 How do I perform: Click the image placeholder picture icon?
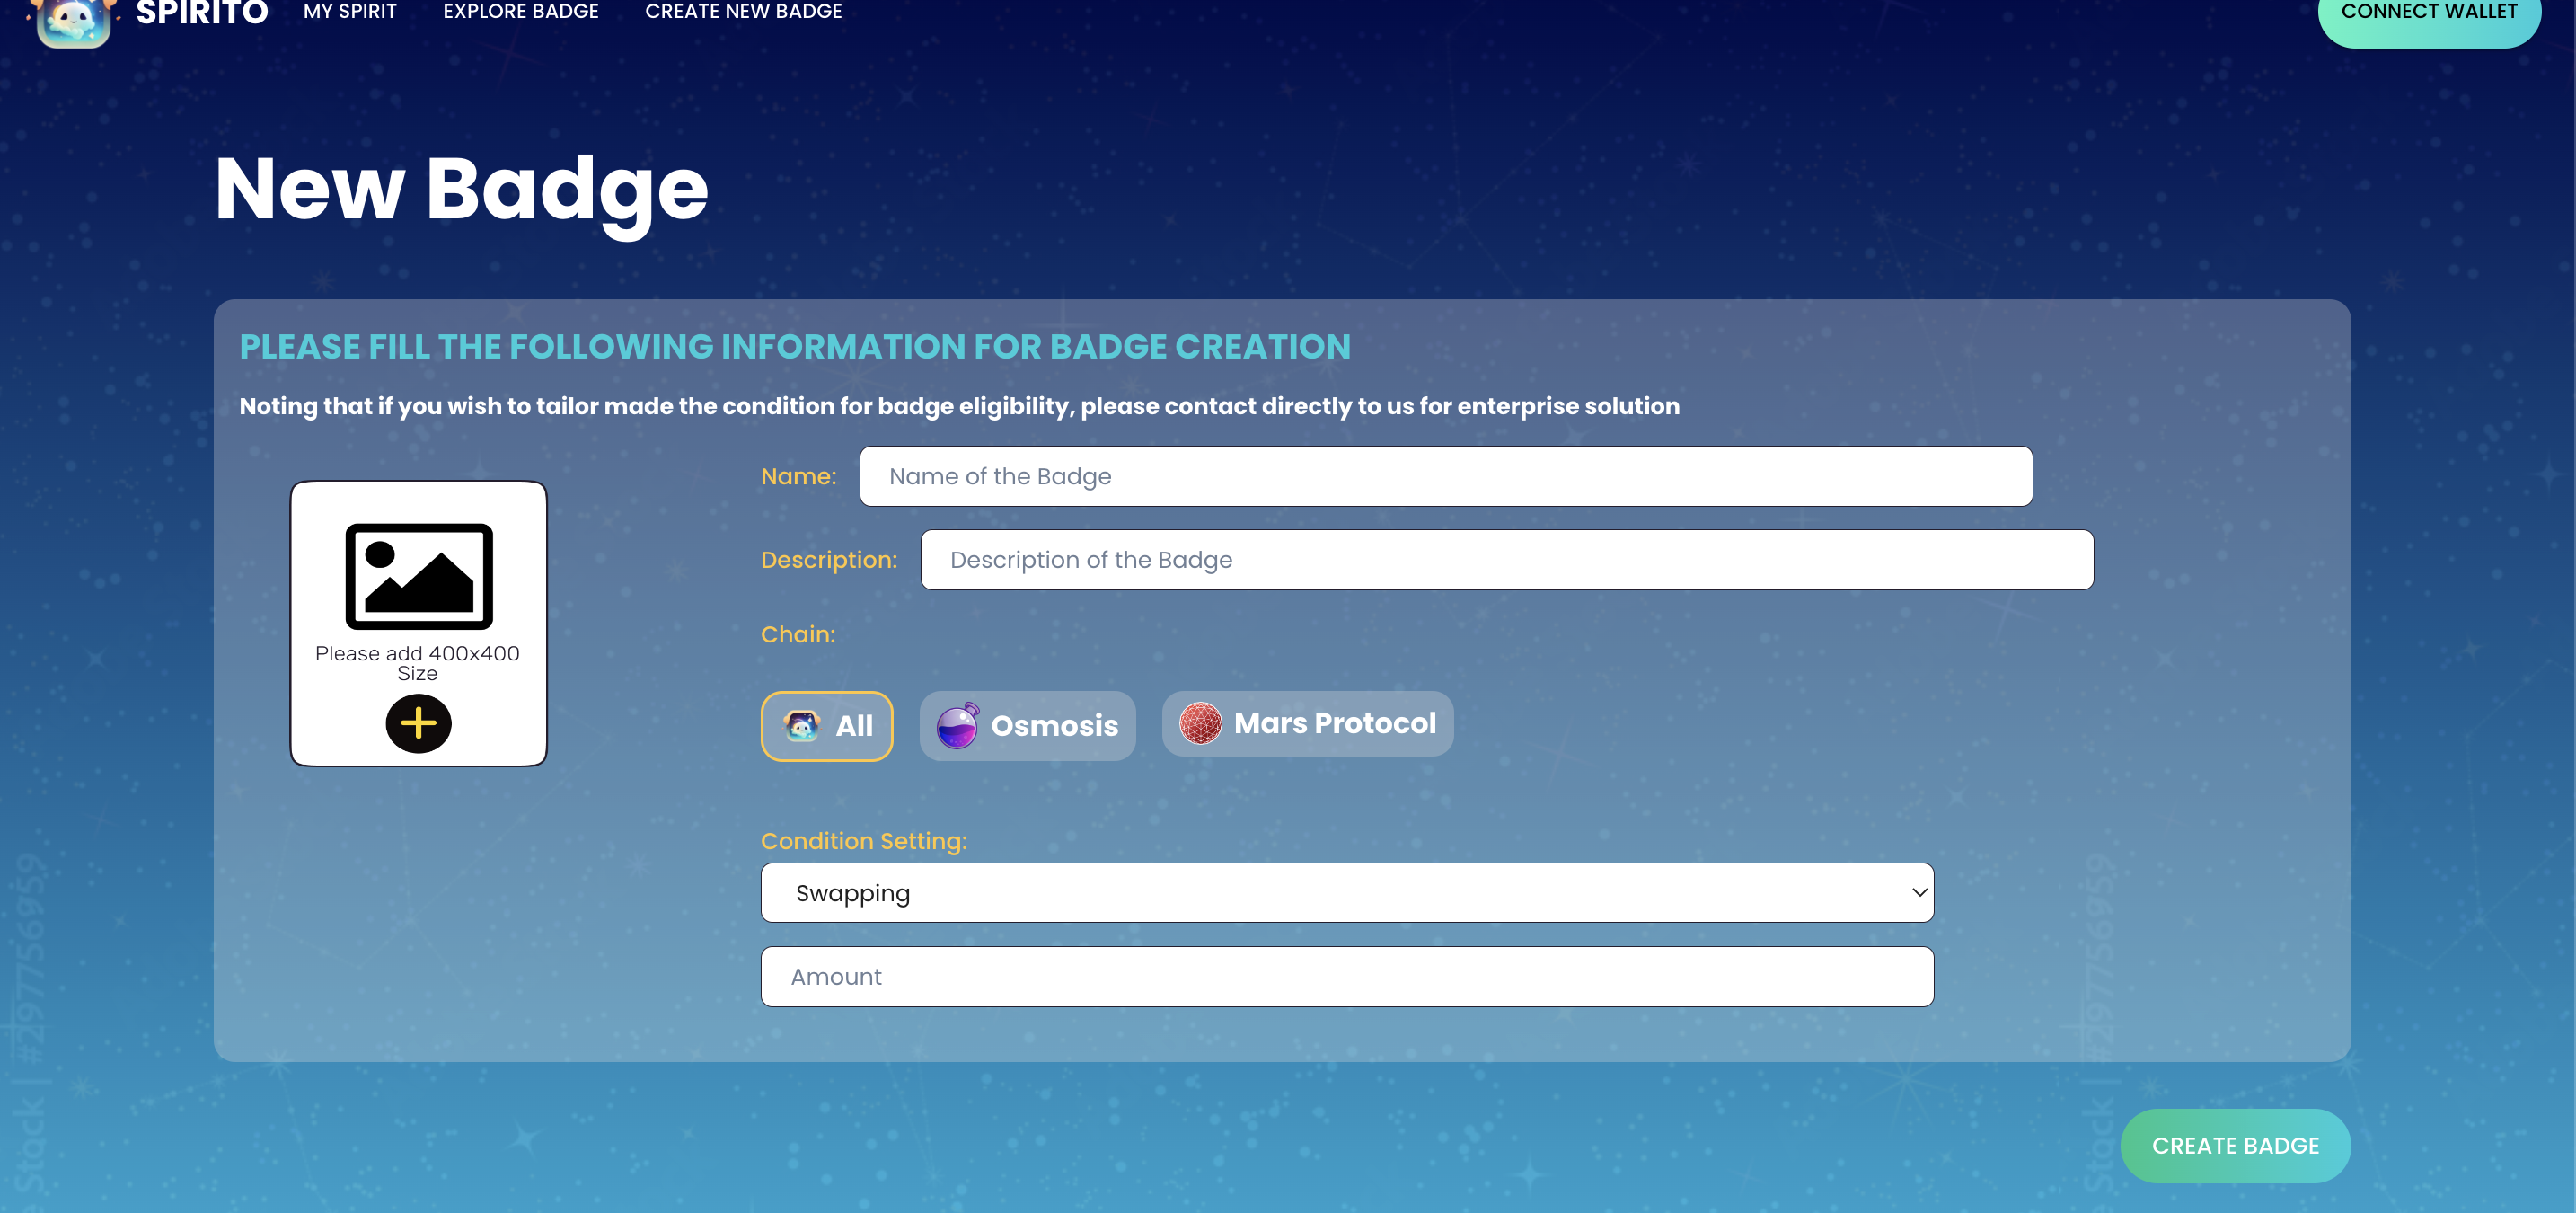point(419,577)
